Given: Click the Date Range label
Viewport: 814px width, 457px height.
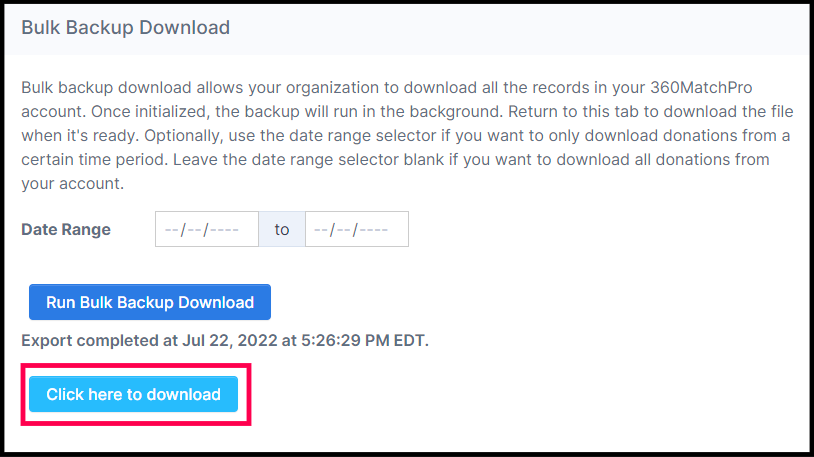Looking at the screenshot, I should click(x=66, y=230).
